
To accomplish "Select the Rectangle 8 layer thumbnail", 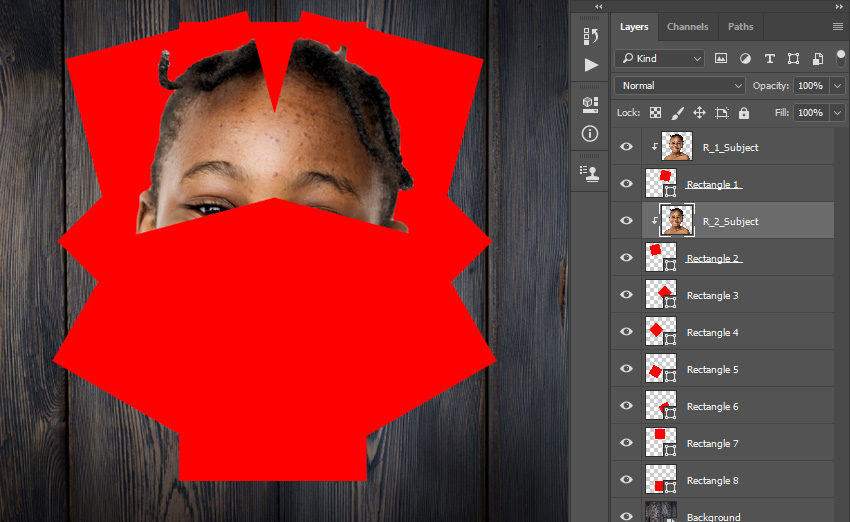I will point(661,479).
